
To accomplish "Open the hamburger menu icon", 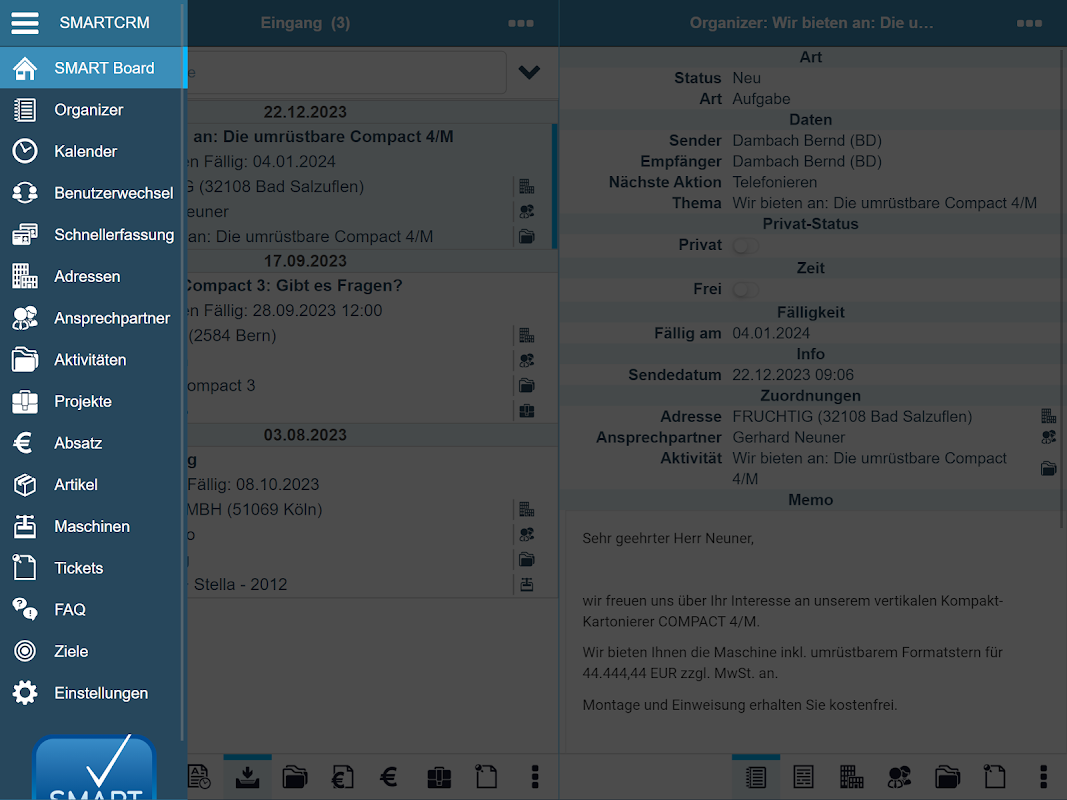I will click(x=25, y=22).
